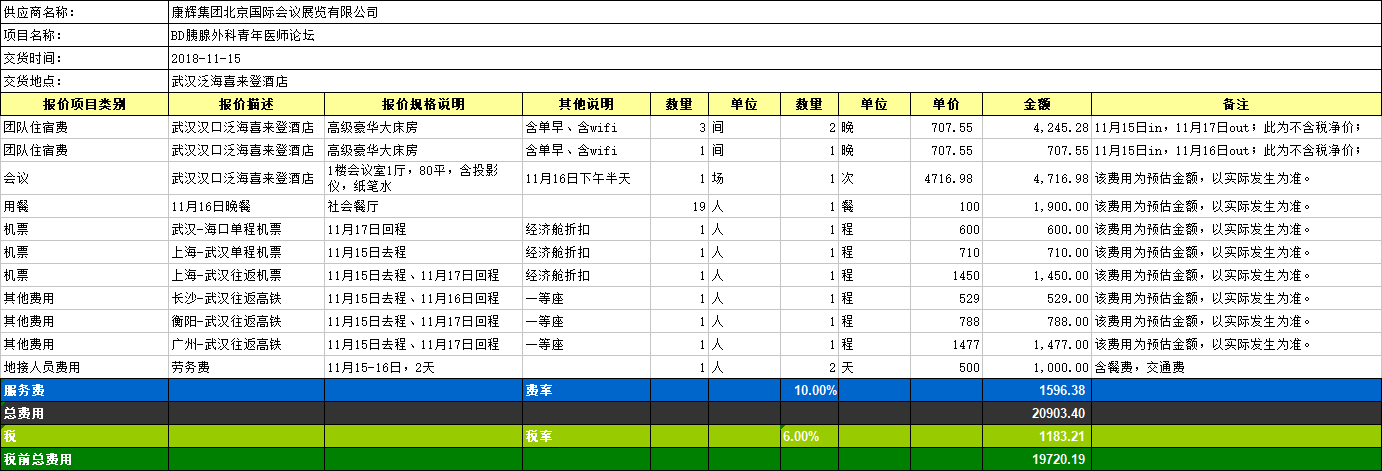The width and height of the screenshot is (1382, 471).
Task: Click the unit price cell 4716.98
Action: coord(946,178)
